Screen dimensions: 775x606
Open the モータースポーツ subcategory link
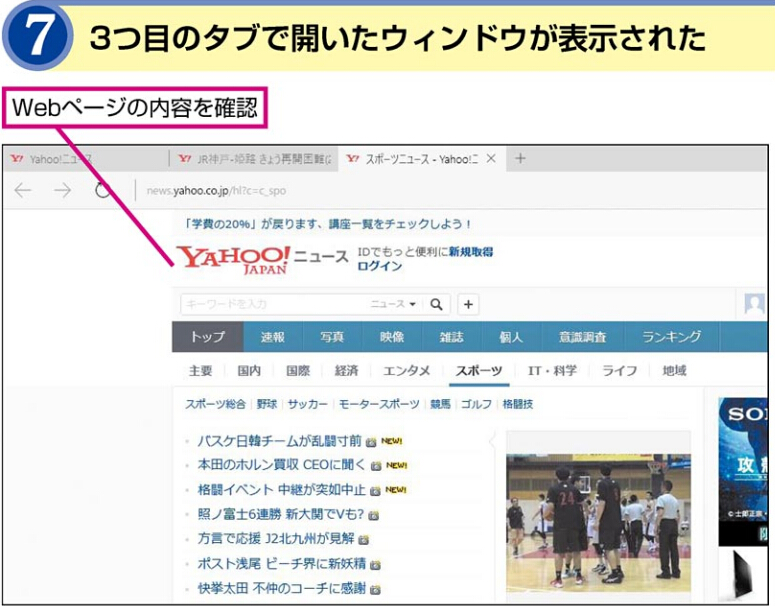(379, 404)
